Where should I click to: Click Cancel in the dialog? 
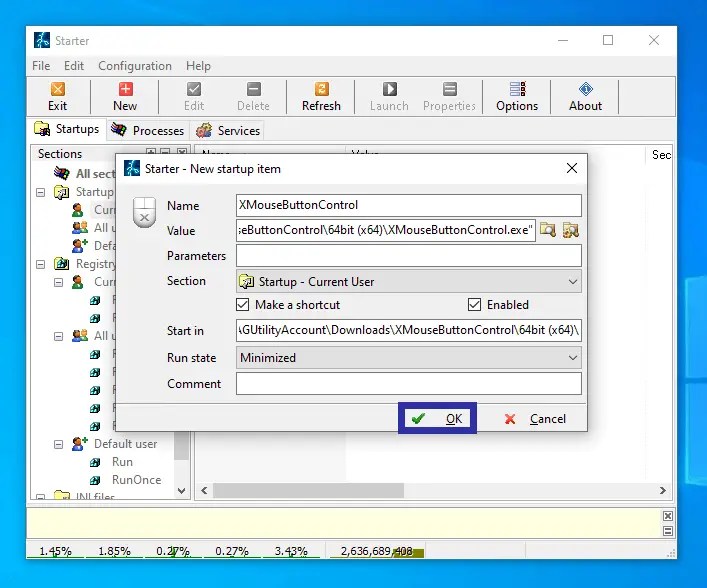click(x=535, y=419)
